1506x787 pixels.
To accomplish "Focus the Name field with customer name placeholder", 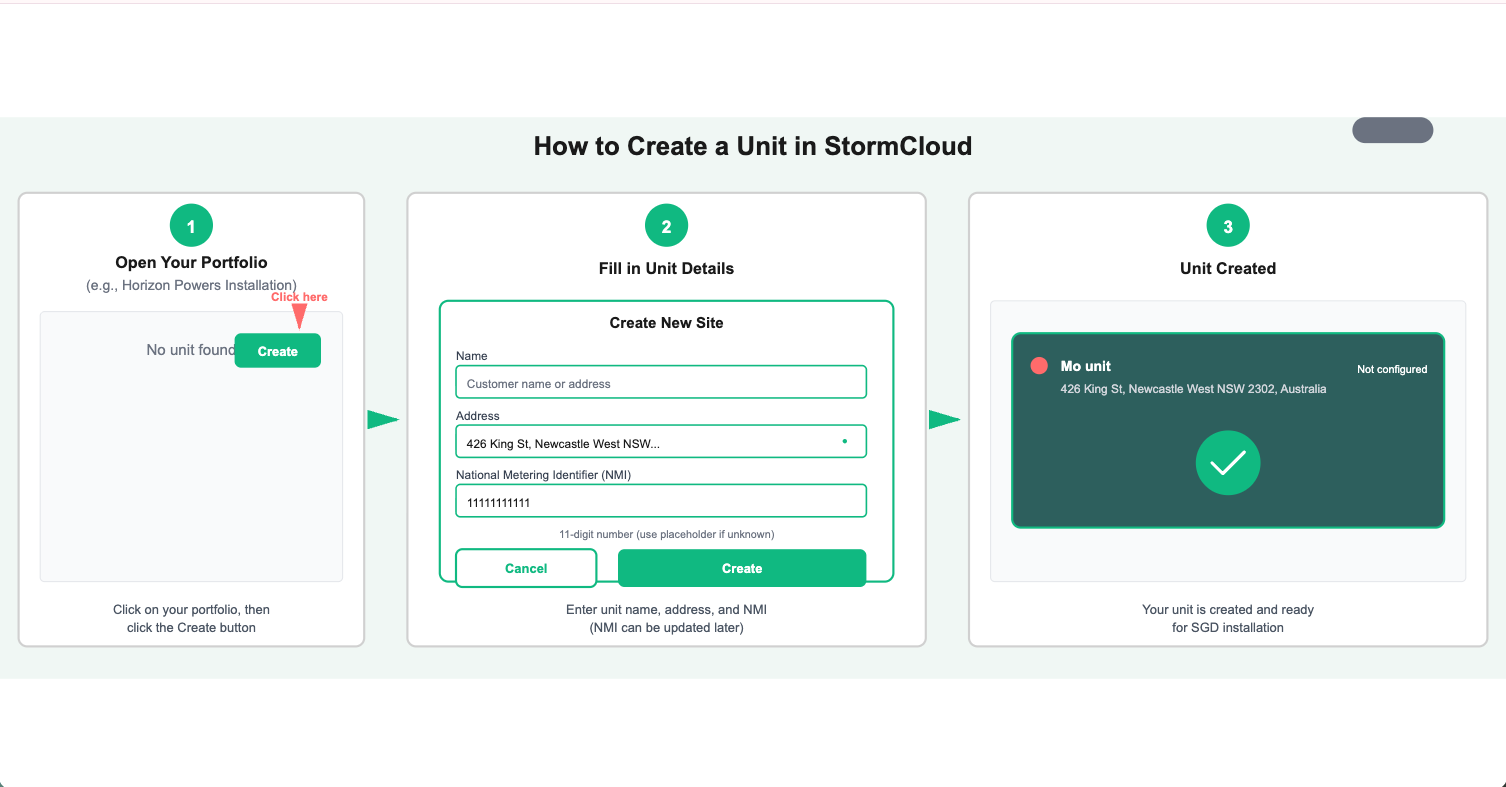I will tap(661, 382).
